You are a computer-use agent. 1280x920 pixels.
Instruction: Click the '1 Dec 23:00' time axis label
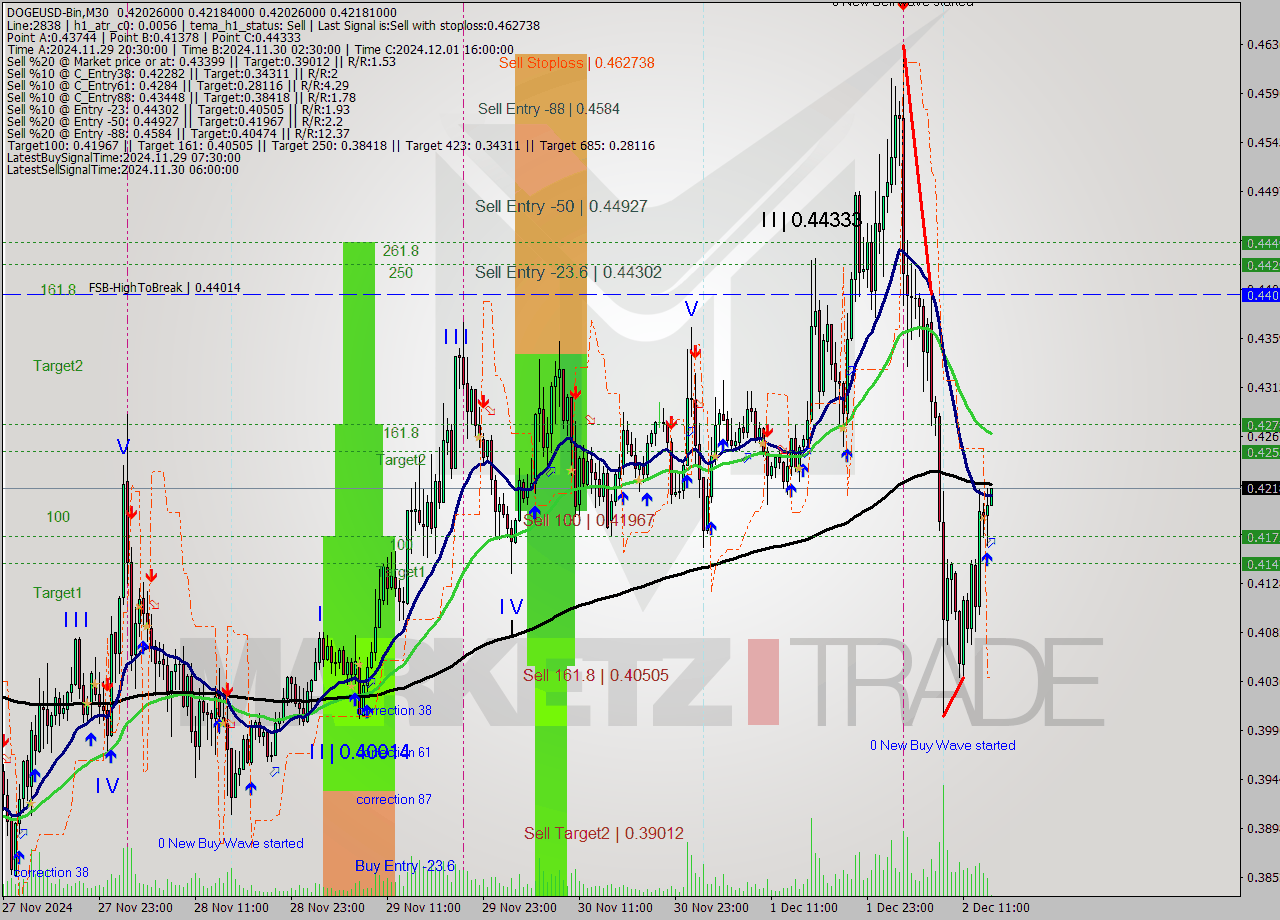(x=902, y=908)
